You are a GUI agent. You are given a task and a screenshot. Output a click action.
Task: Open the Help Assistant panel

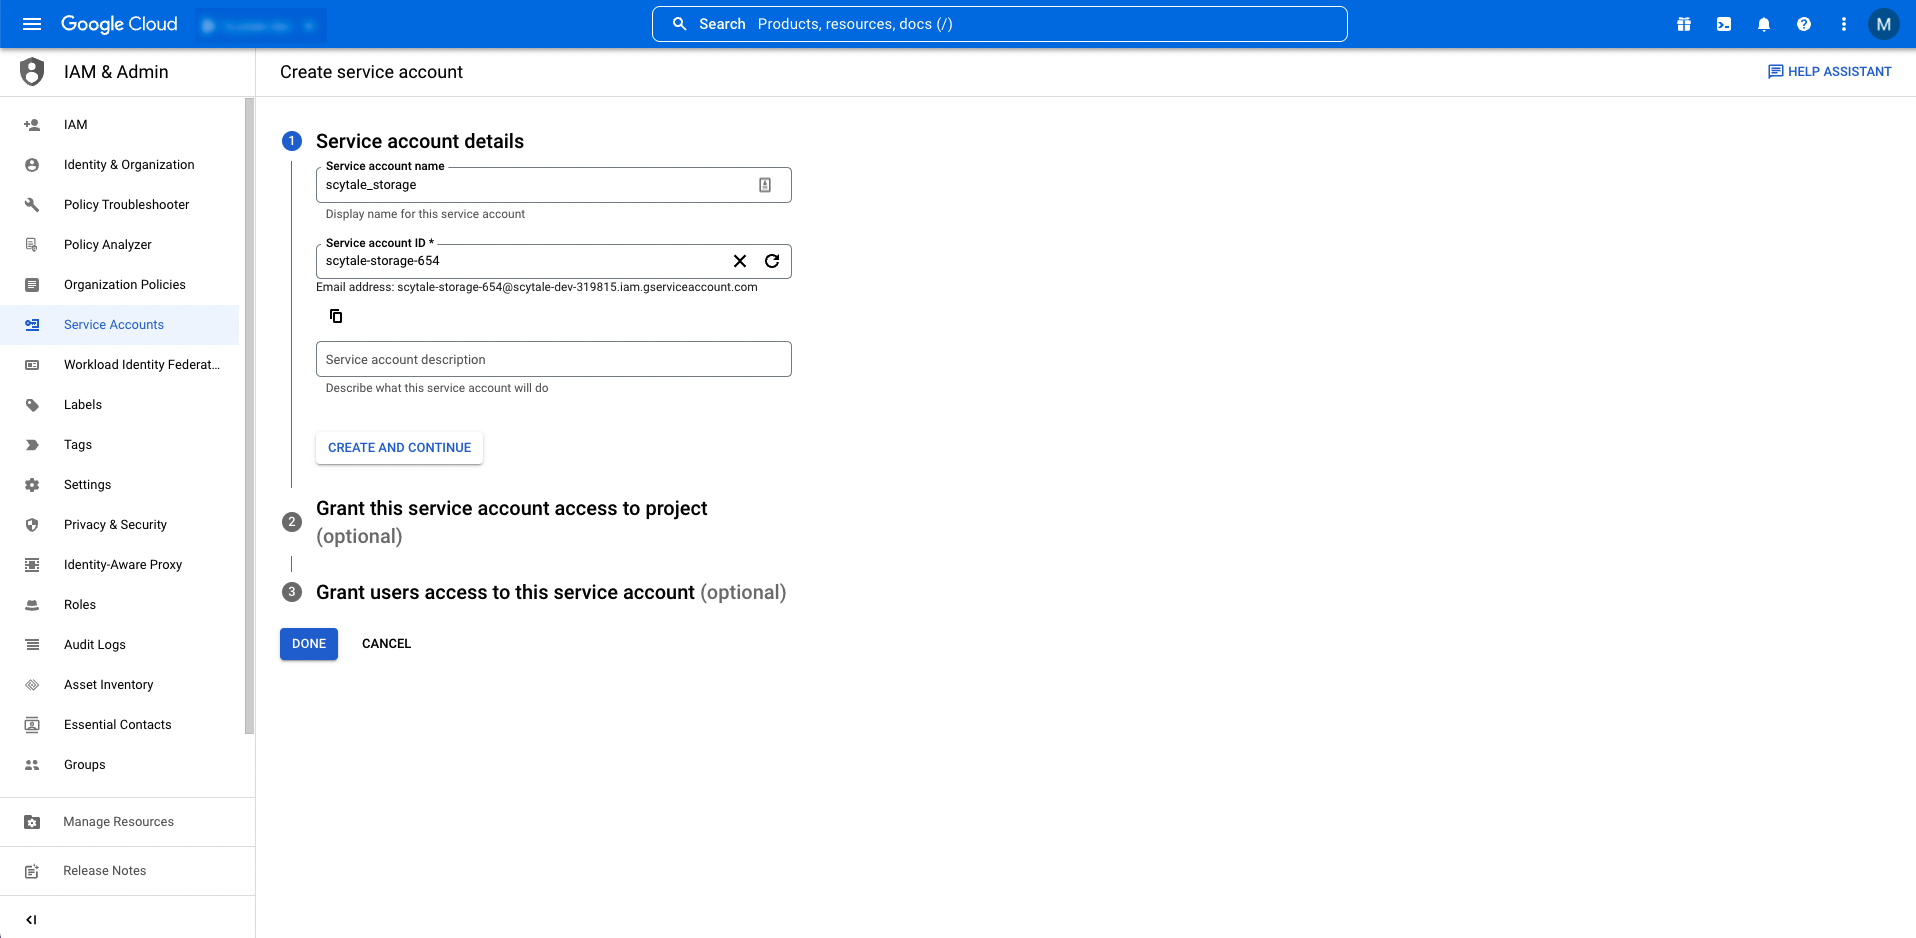(x=1830, y=72)
